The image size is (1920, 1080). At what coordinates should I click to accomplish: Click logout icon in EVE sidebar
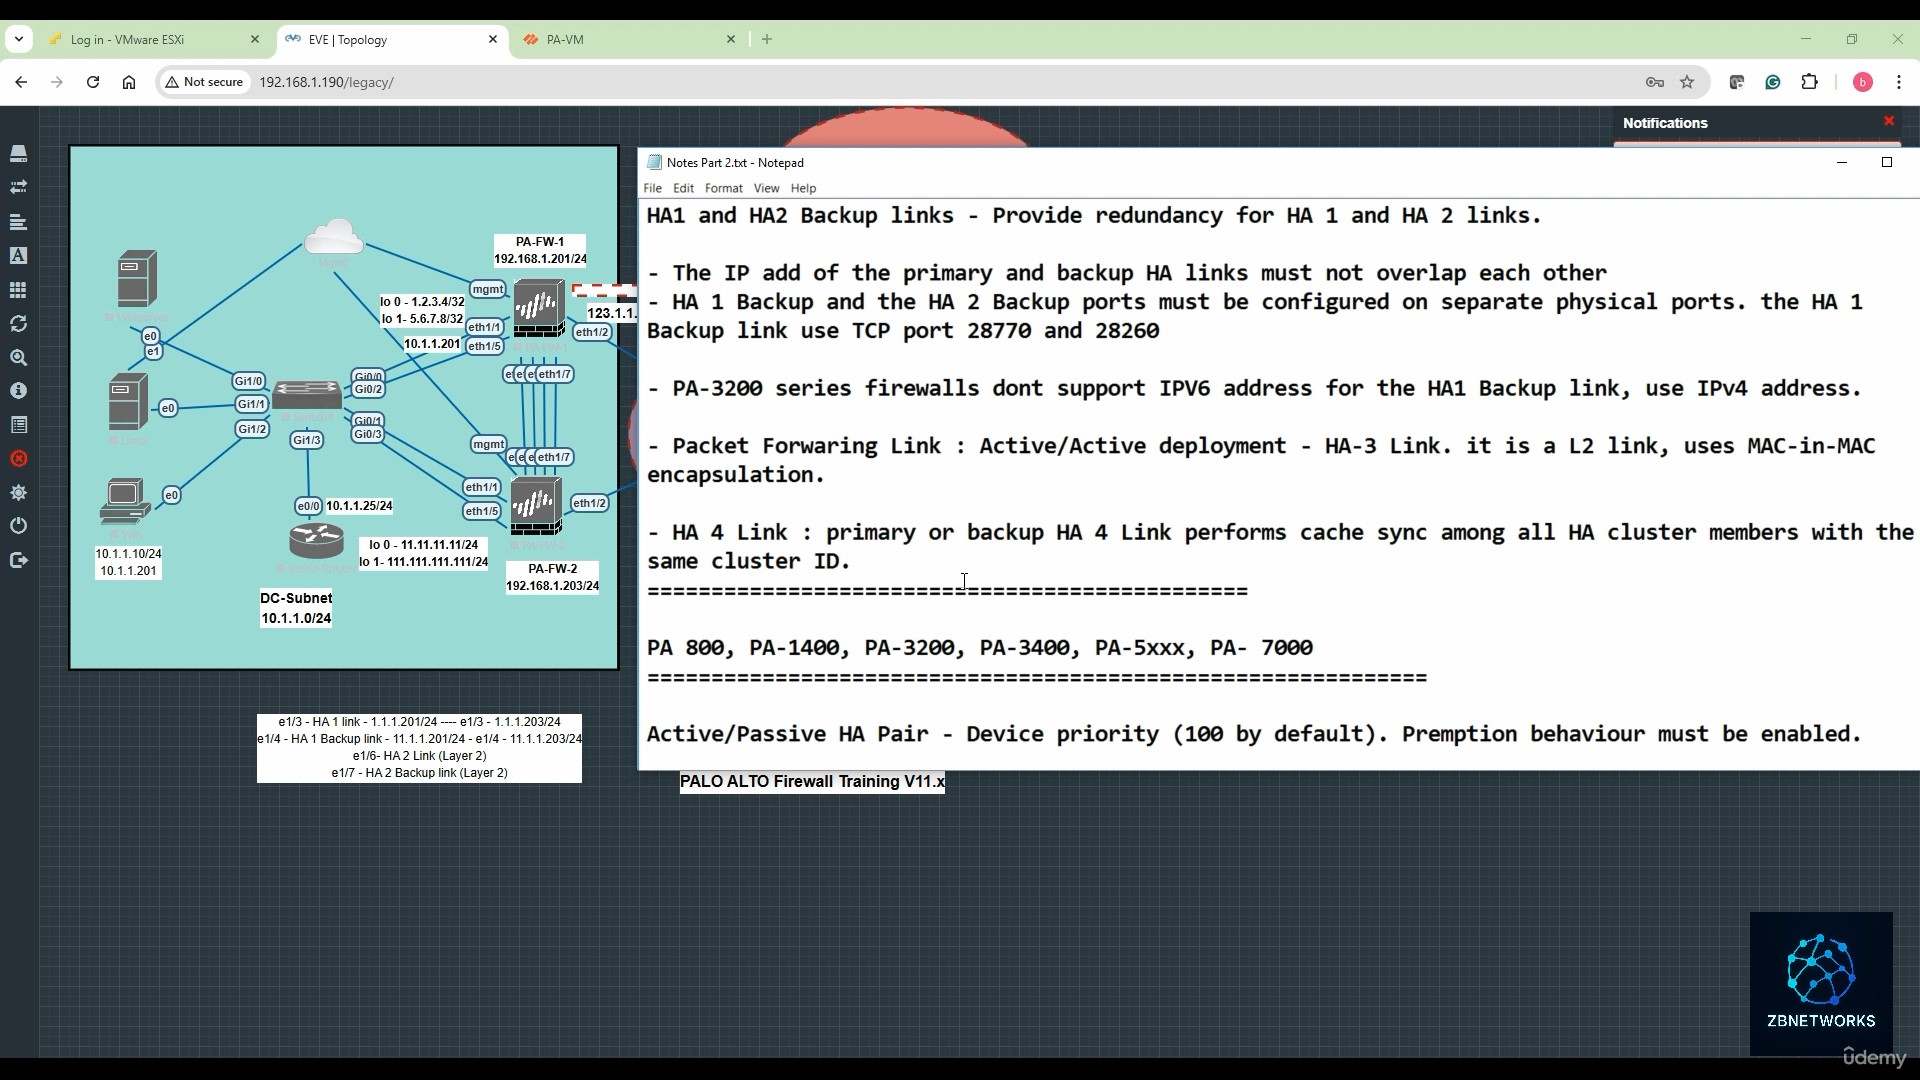18,560
